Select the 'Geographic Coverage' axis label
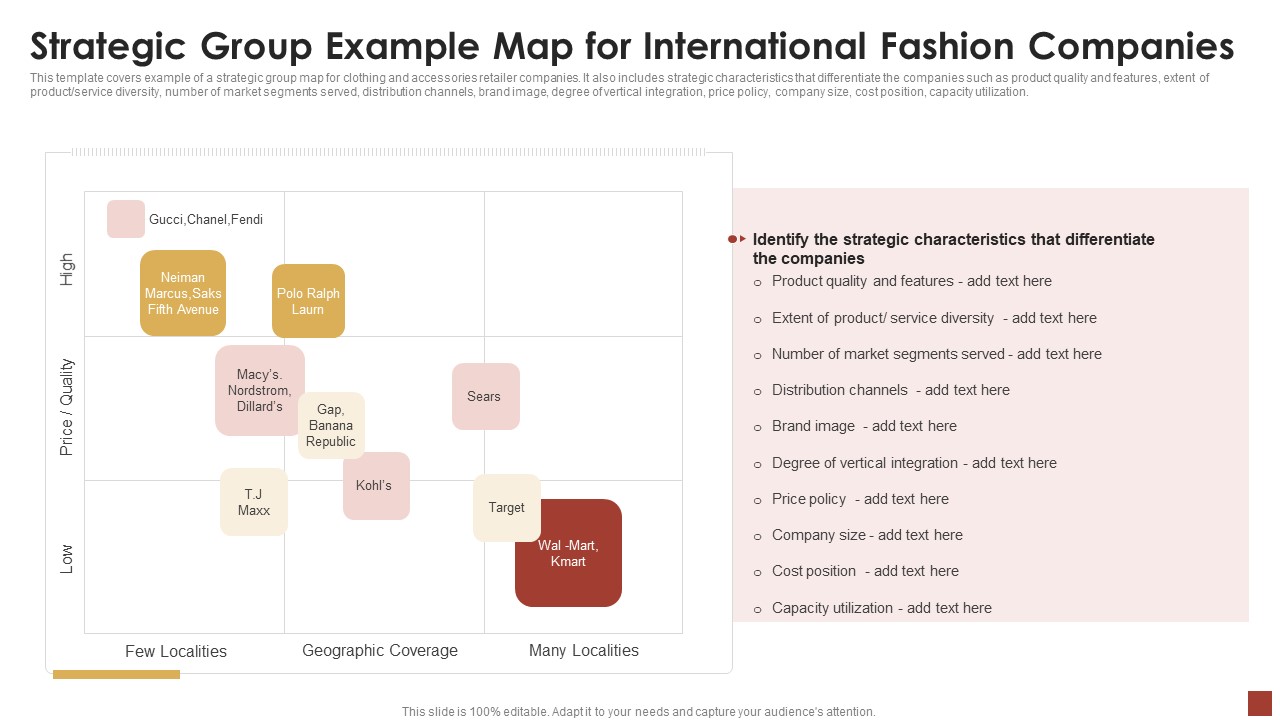This screenshot has height=720, width=1280. [x=380, y=650]
